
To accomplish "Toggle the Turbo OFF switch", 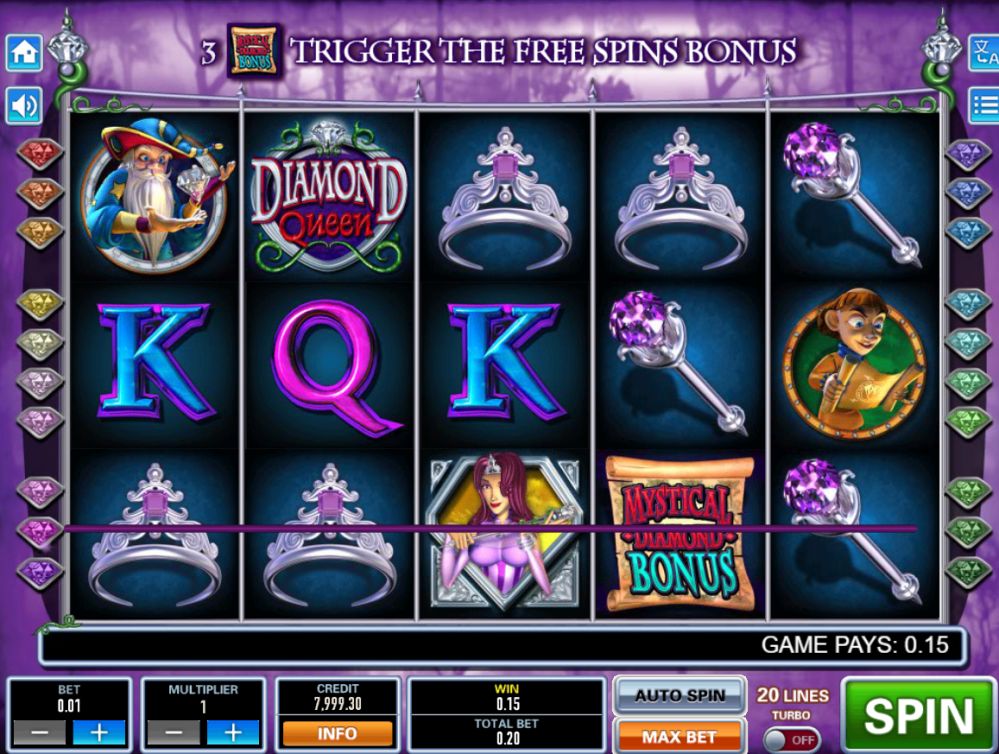I will 791,740.
